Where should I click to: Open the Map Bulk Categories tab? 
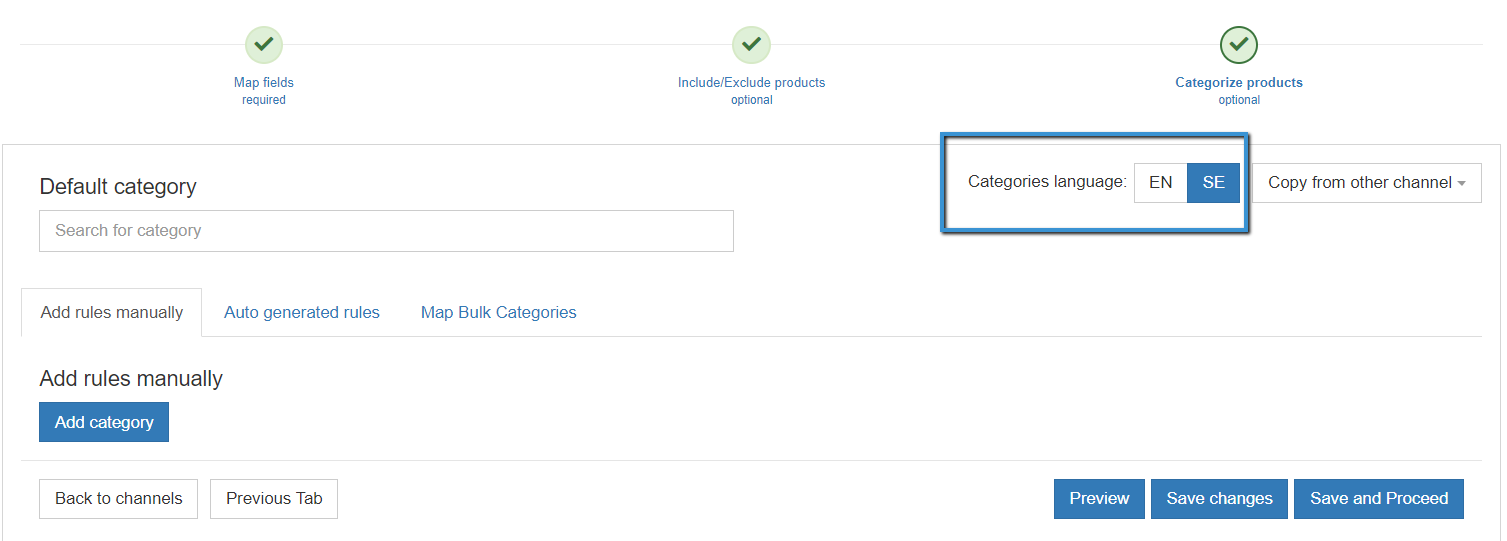click(x=498, y=312)
